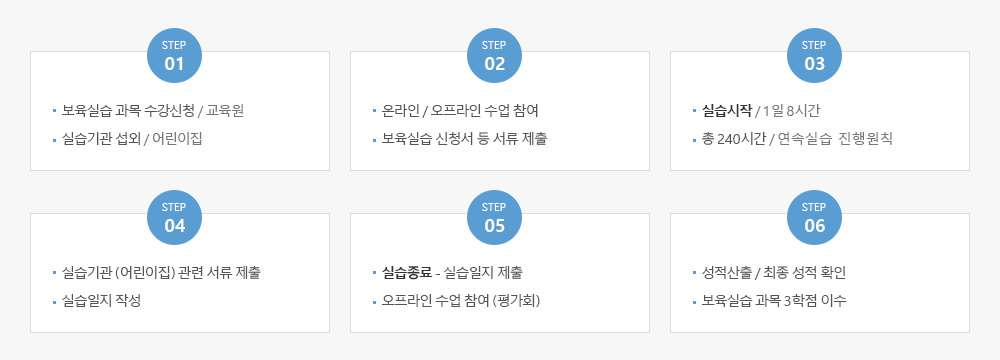This screenshot has width=1000, height=360.
Task: Click the bullet beside 성적산출 text
Action: point(695,274)
